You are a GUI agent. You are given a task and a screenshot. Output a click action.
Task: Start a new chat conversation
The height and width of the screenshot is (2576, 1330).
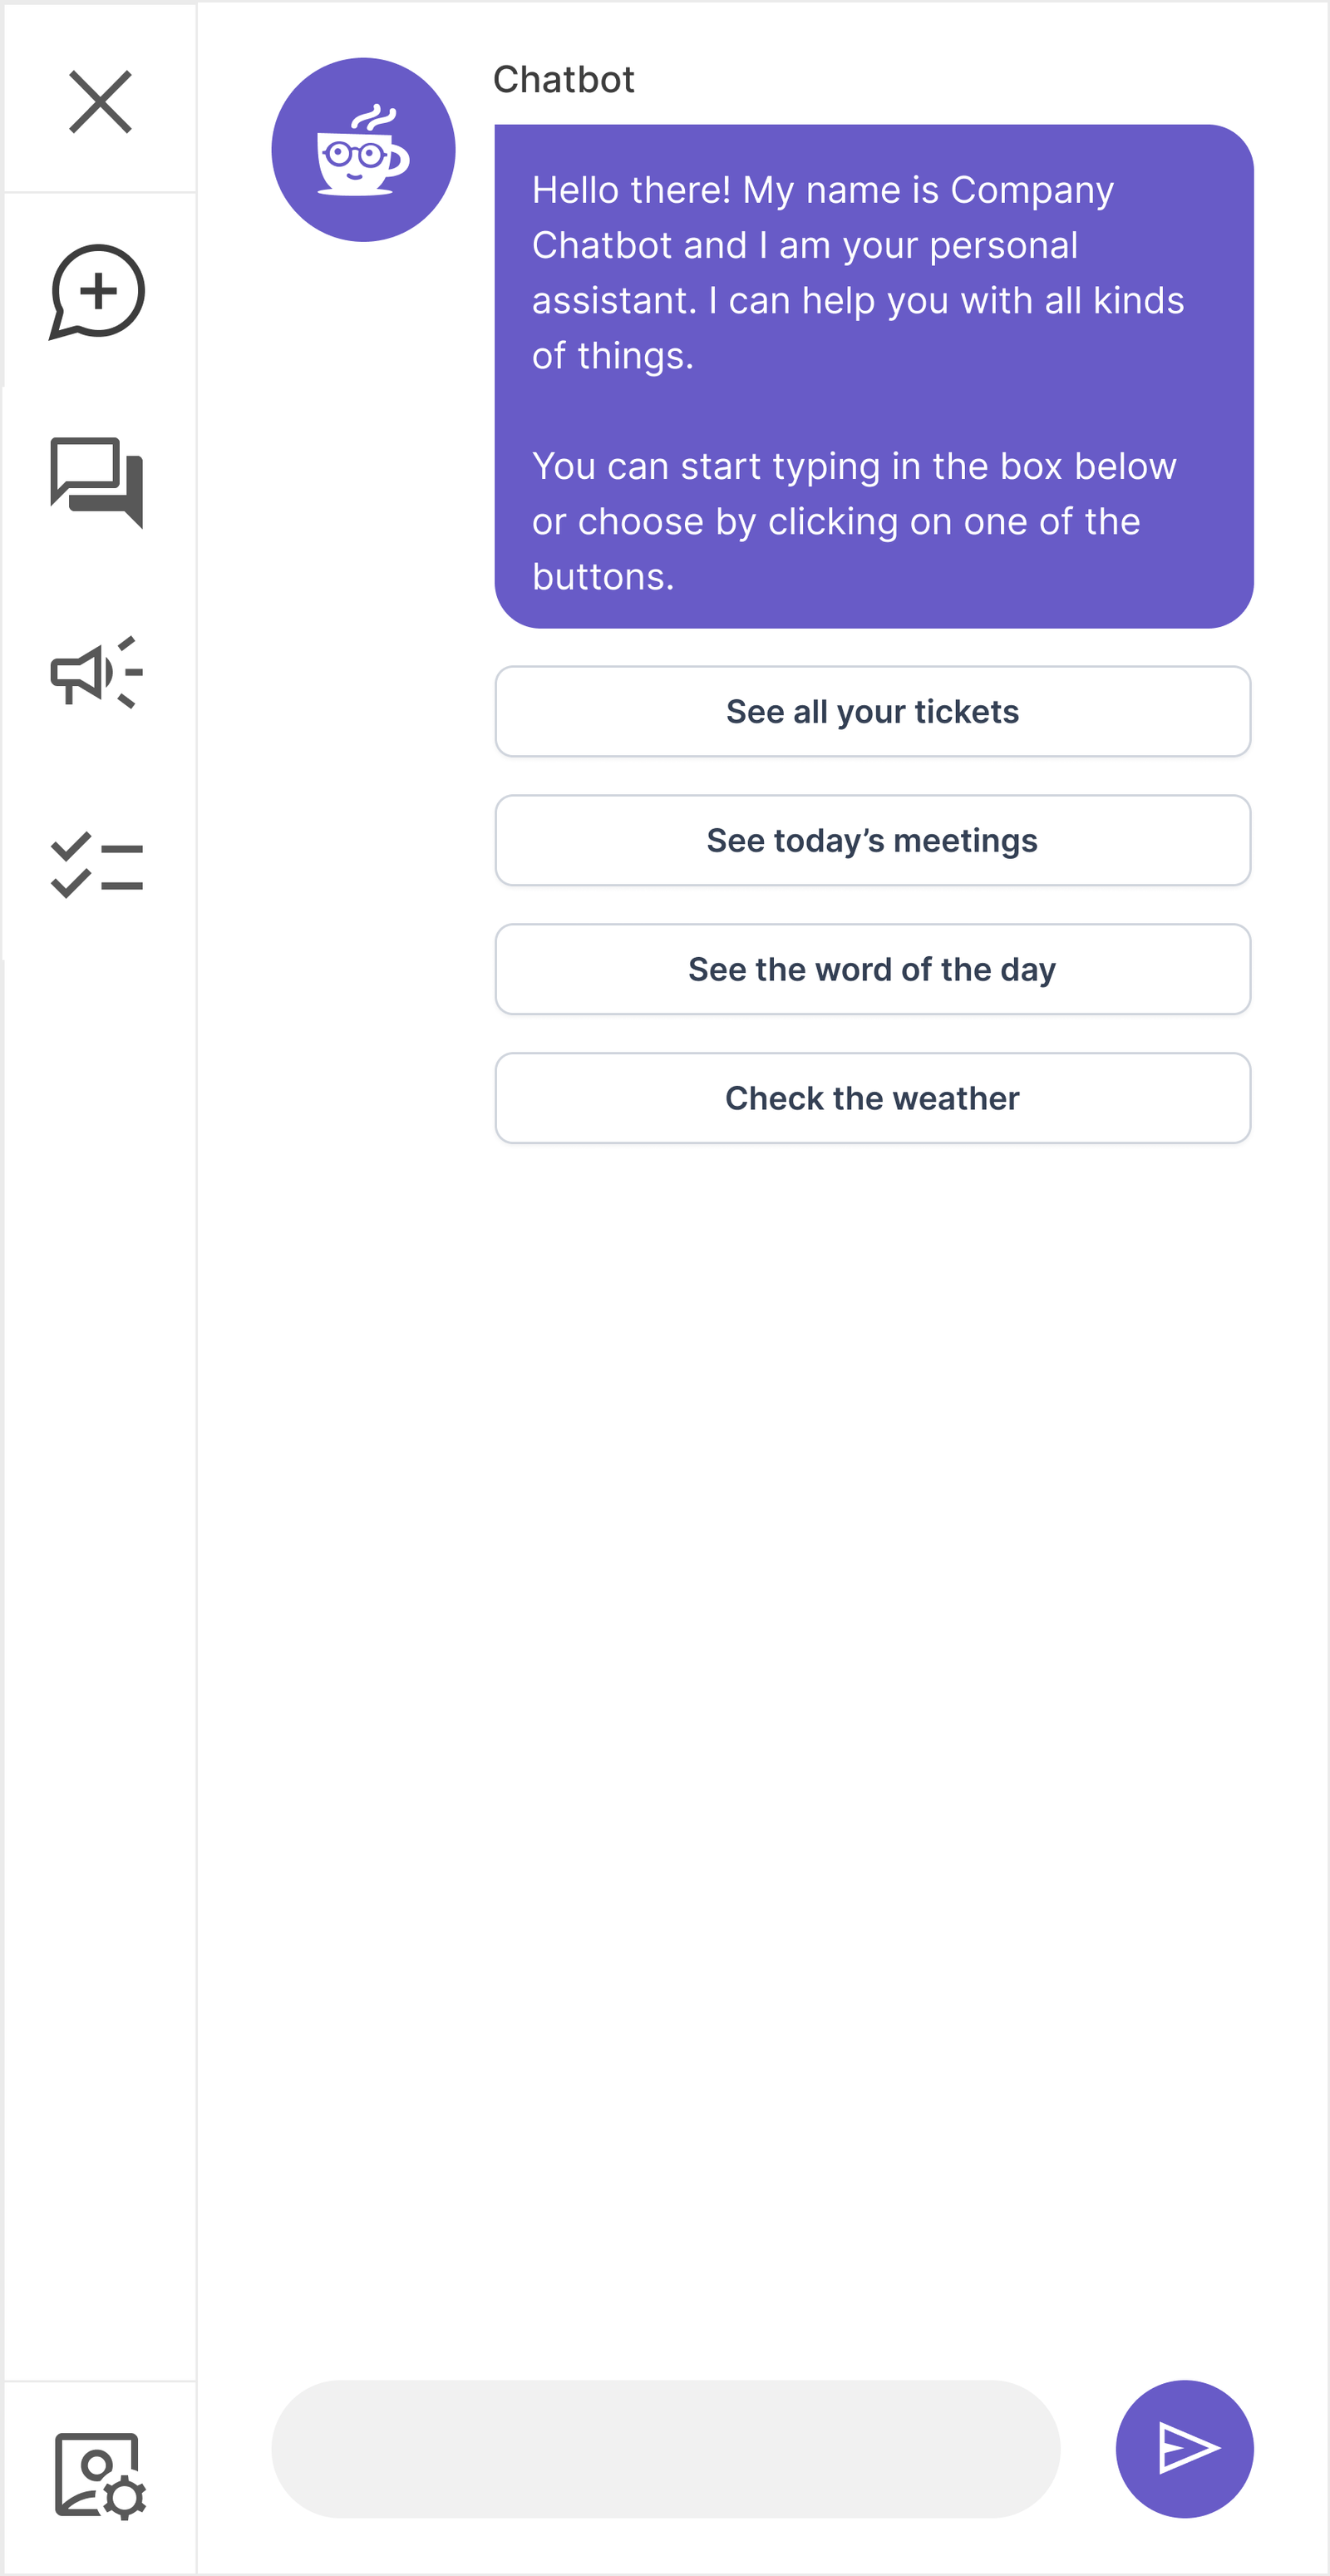98,292
